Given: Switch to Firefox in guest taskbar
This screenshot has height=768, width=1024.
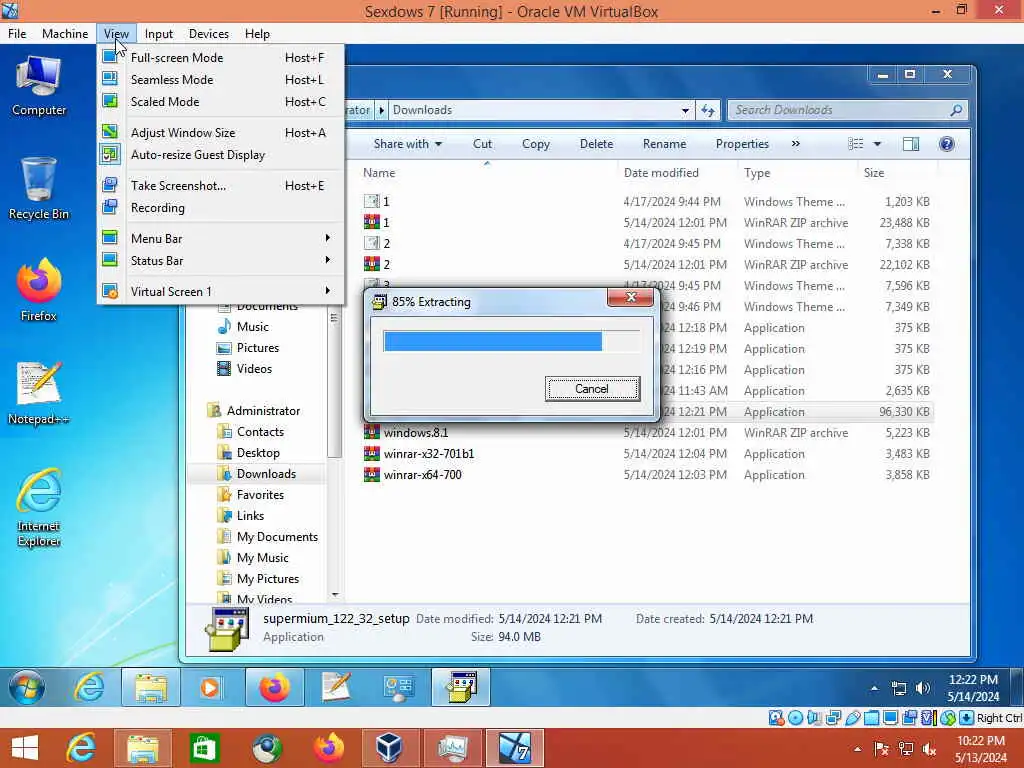Looking at the screenshot, I should pos(274,687).
